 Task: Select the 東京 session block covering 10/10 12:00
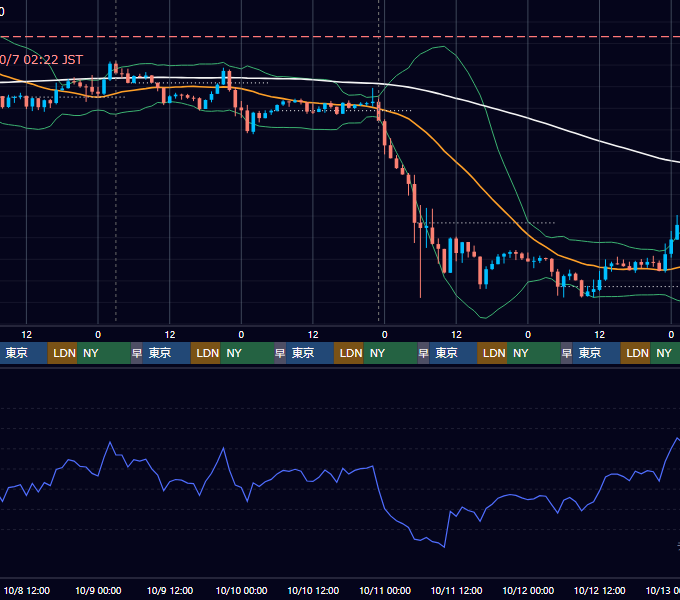point(310,353)
